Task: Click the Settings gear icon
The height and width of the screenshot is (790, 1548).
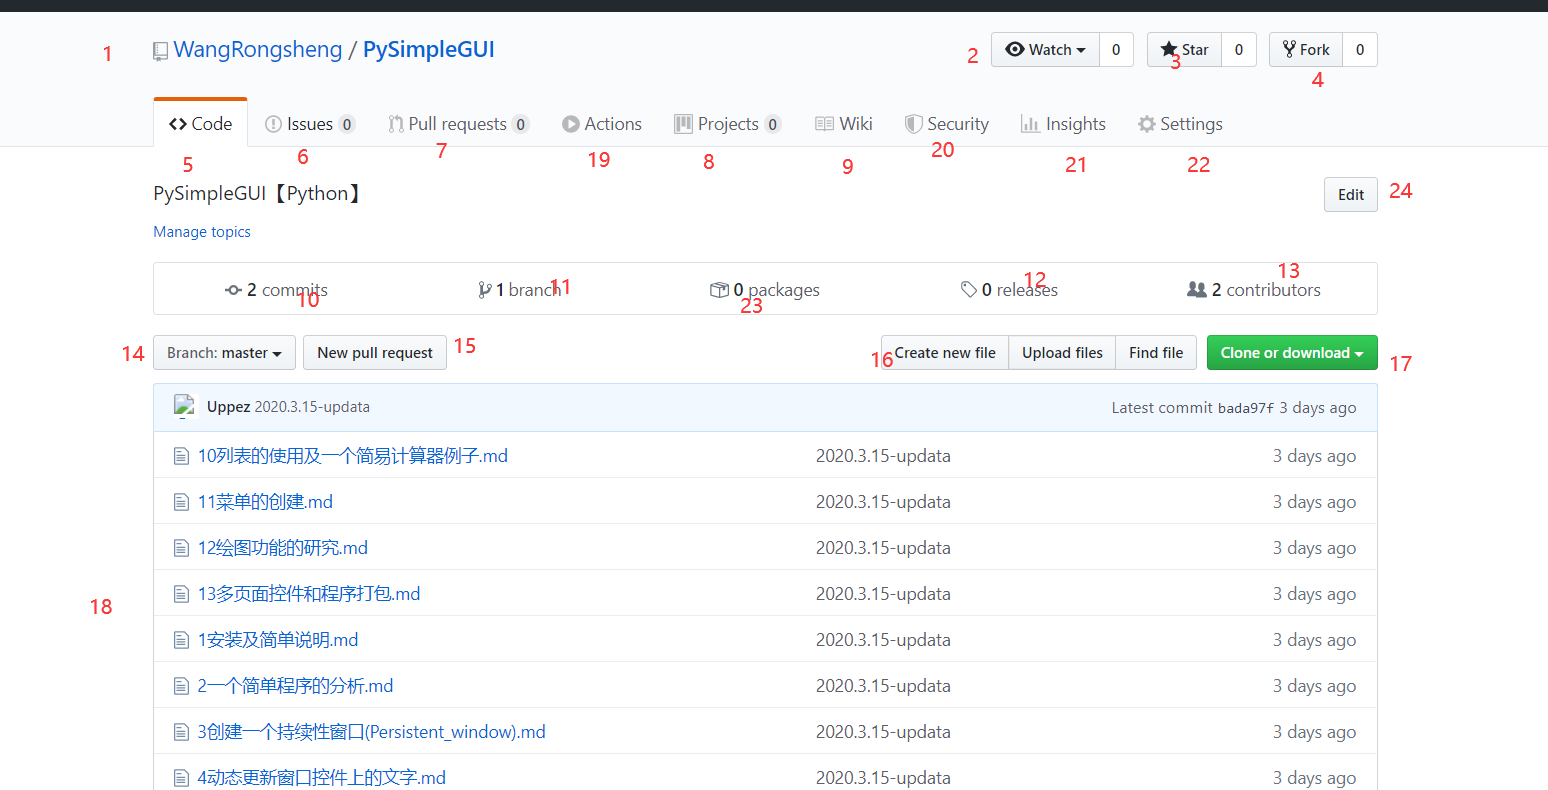Action: (x=1147, y=124)
